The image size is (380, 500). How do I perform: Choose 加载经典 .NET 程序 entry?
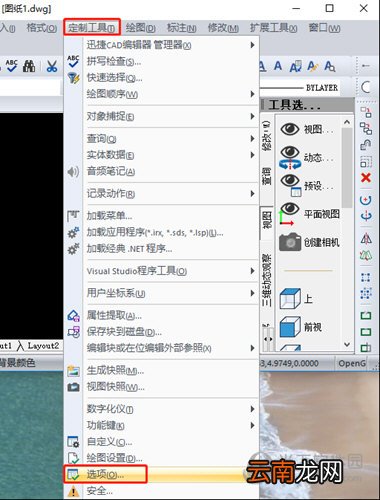[x=162, y=249]
